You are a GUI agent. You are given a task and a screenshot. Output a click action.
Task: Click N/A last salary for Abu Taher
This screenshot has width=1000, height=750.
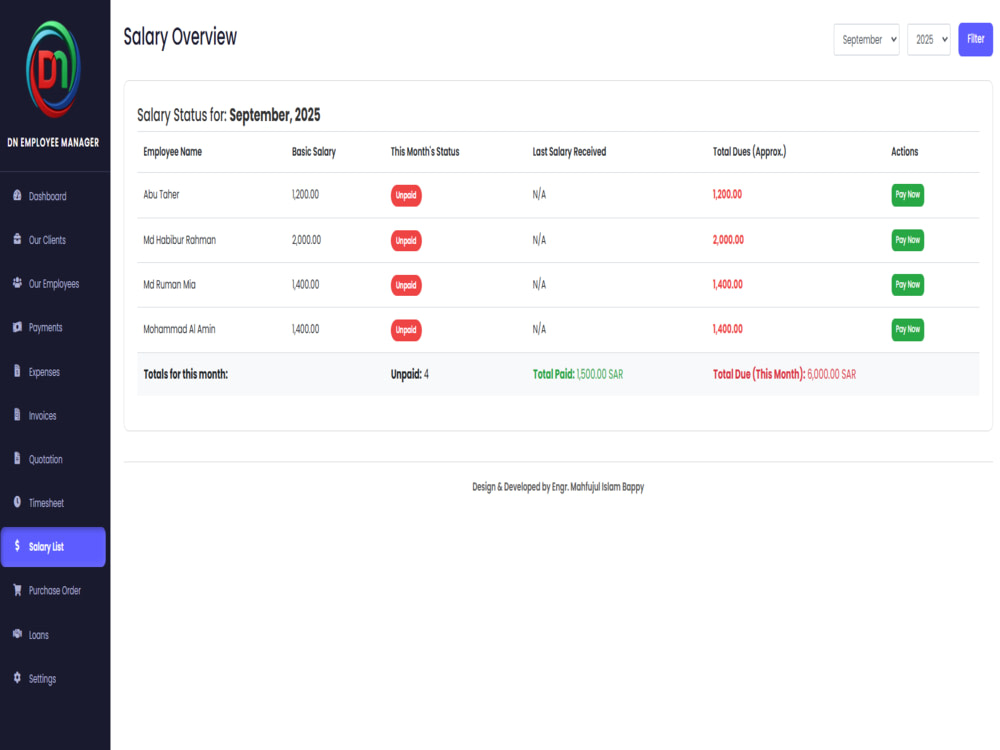(x=539, y=195)
